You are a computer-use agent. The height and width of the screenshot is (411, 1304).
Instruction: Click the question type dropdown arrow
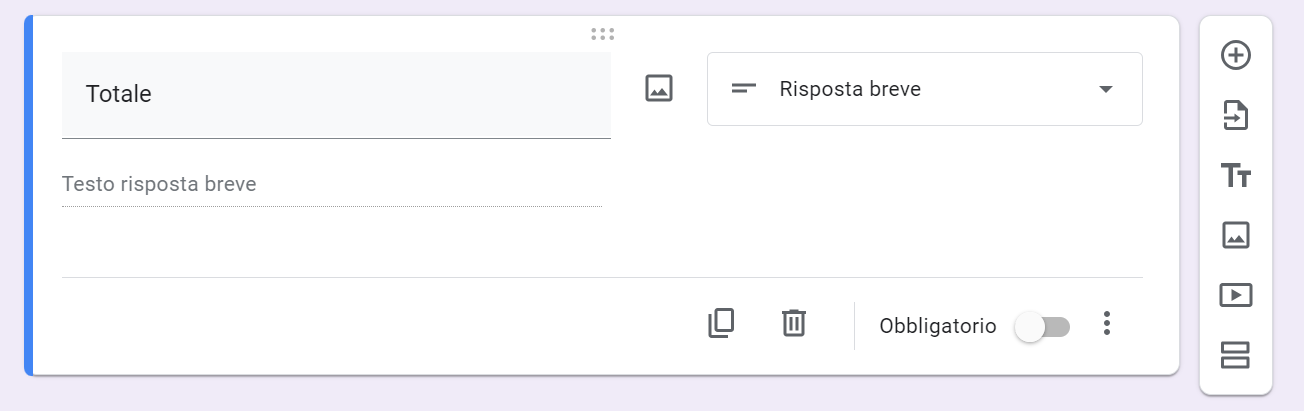pos(1105,89)
